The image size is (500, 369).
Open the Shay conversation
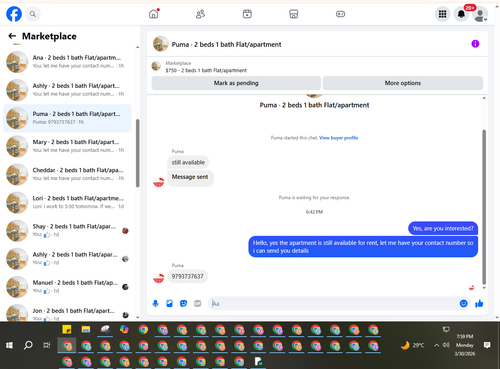tap(68, 230)
